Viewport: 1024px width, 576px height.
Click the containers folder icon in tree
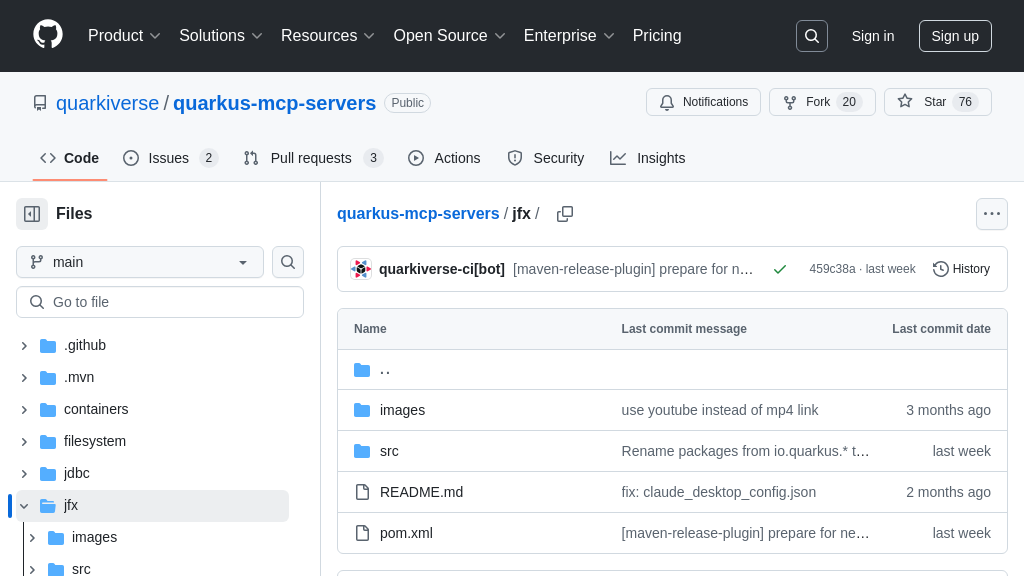pos(48,409)
